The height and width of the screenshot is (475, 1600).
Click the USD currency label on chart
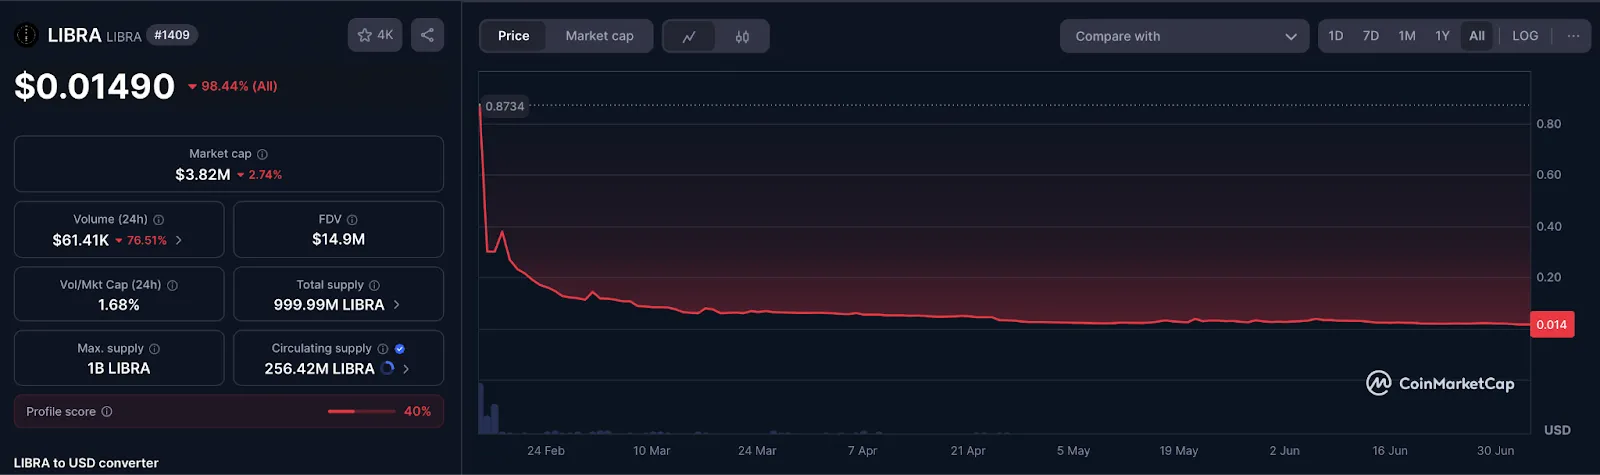(x=1557, y=430)
